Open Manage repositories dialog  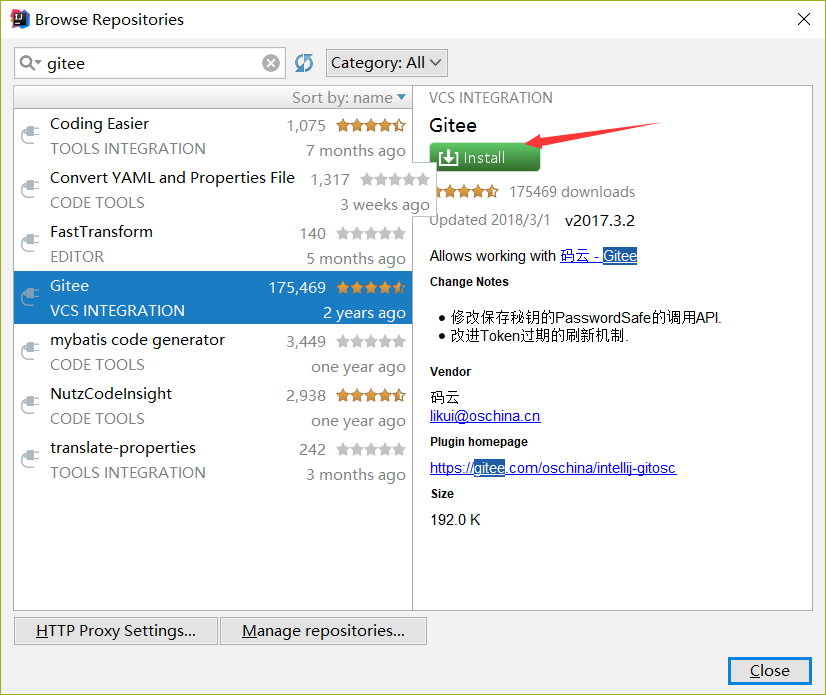point(323,631)
